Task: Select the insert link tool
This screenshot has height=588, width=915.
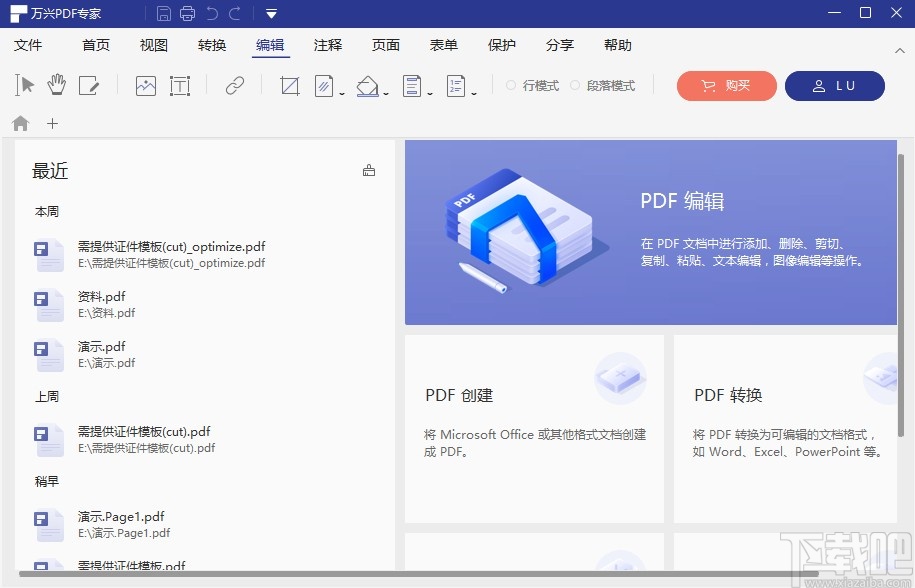Action: pyautogui.click(x=233, y=85)
